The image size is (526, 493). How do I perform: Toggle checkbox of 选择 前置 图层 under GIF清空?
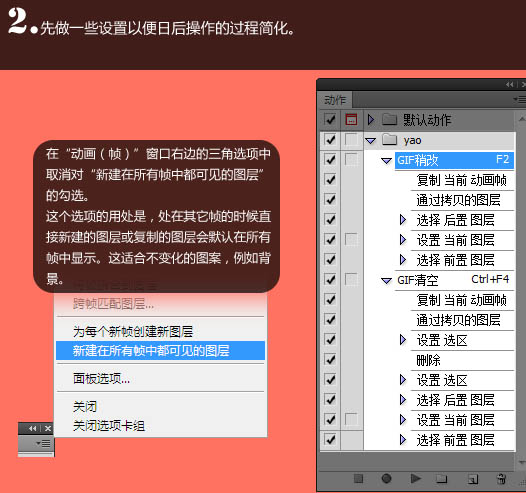330,439
